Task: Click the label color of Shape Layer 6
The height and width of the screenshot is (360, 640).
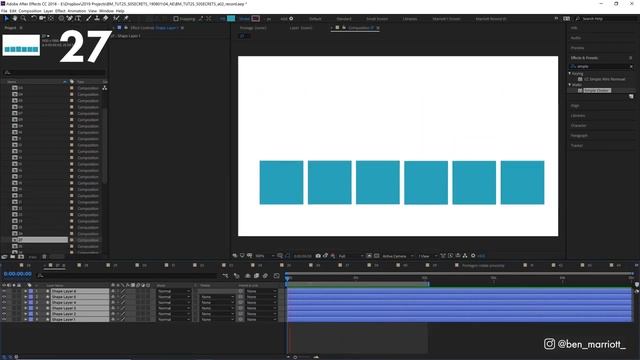Action: (x=31, y=291)
